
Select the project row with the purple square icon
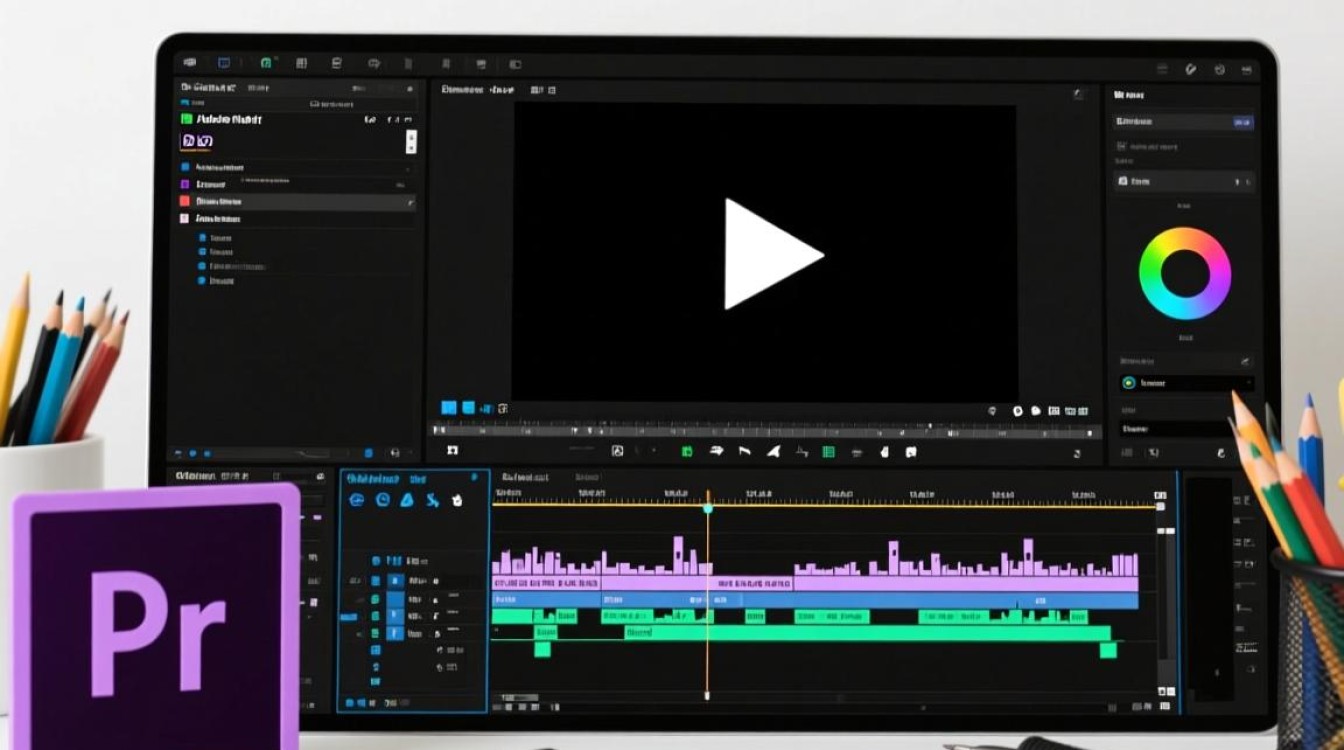pos(296,184)
